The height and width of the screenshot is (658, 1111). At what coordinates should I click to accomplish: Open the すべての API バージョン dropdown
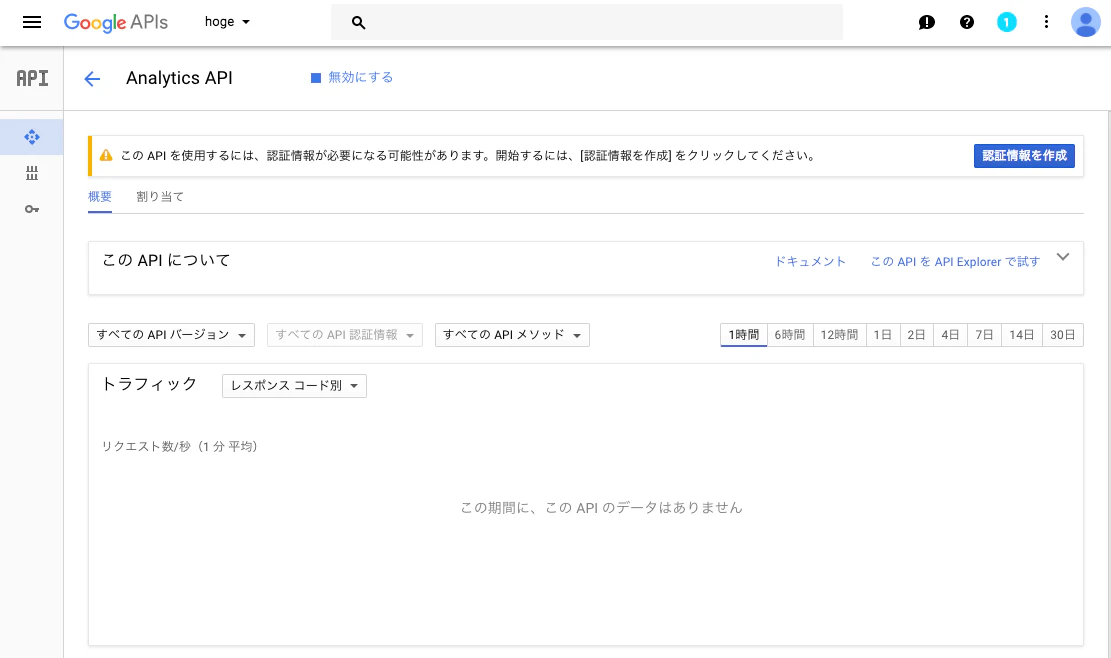(171, 335)
